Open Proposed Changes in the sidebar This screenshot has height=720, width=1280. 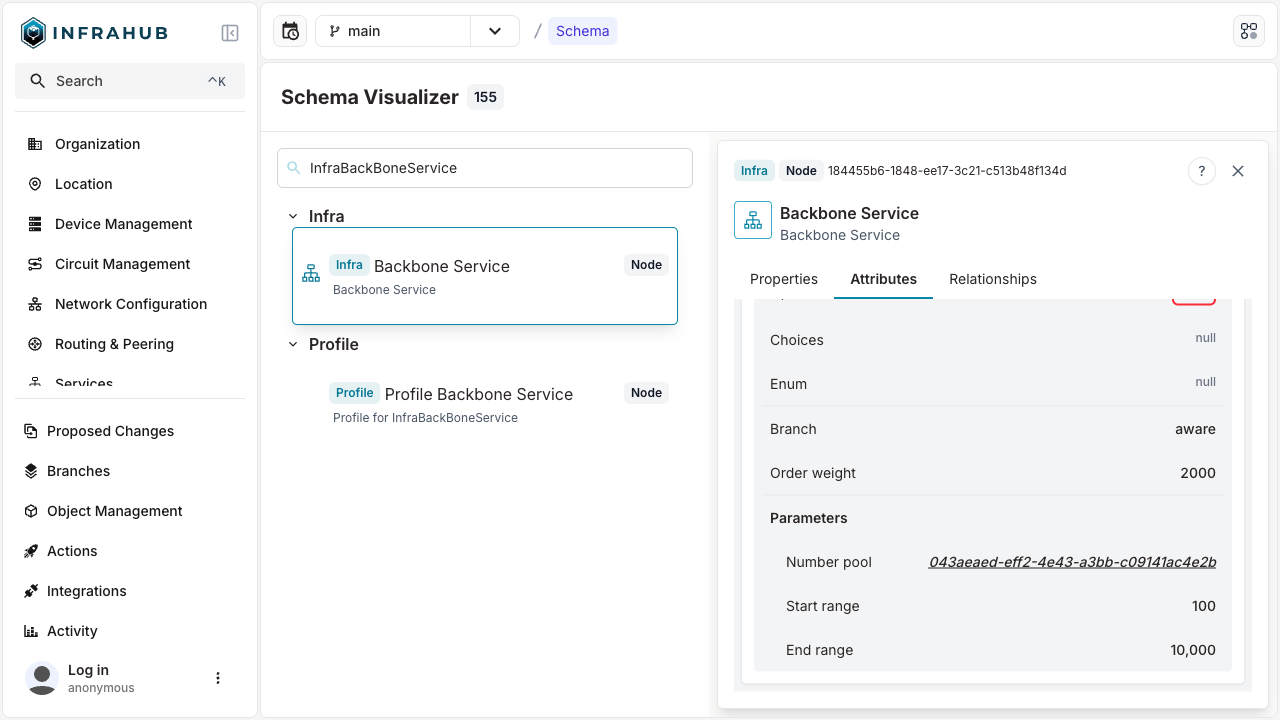110,431
